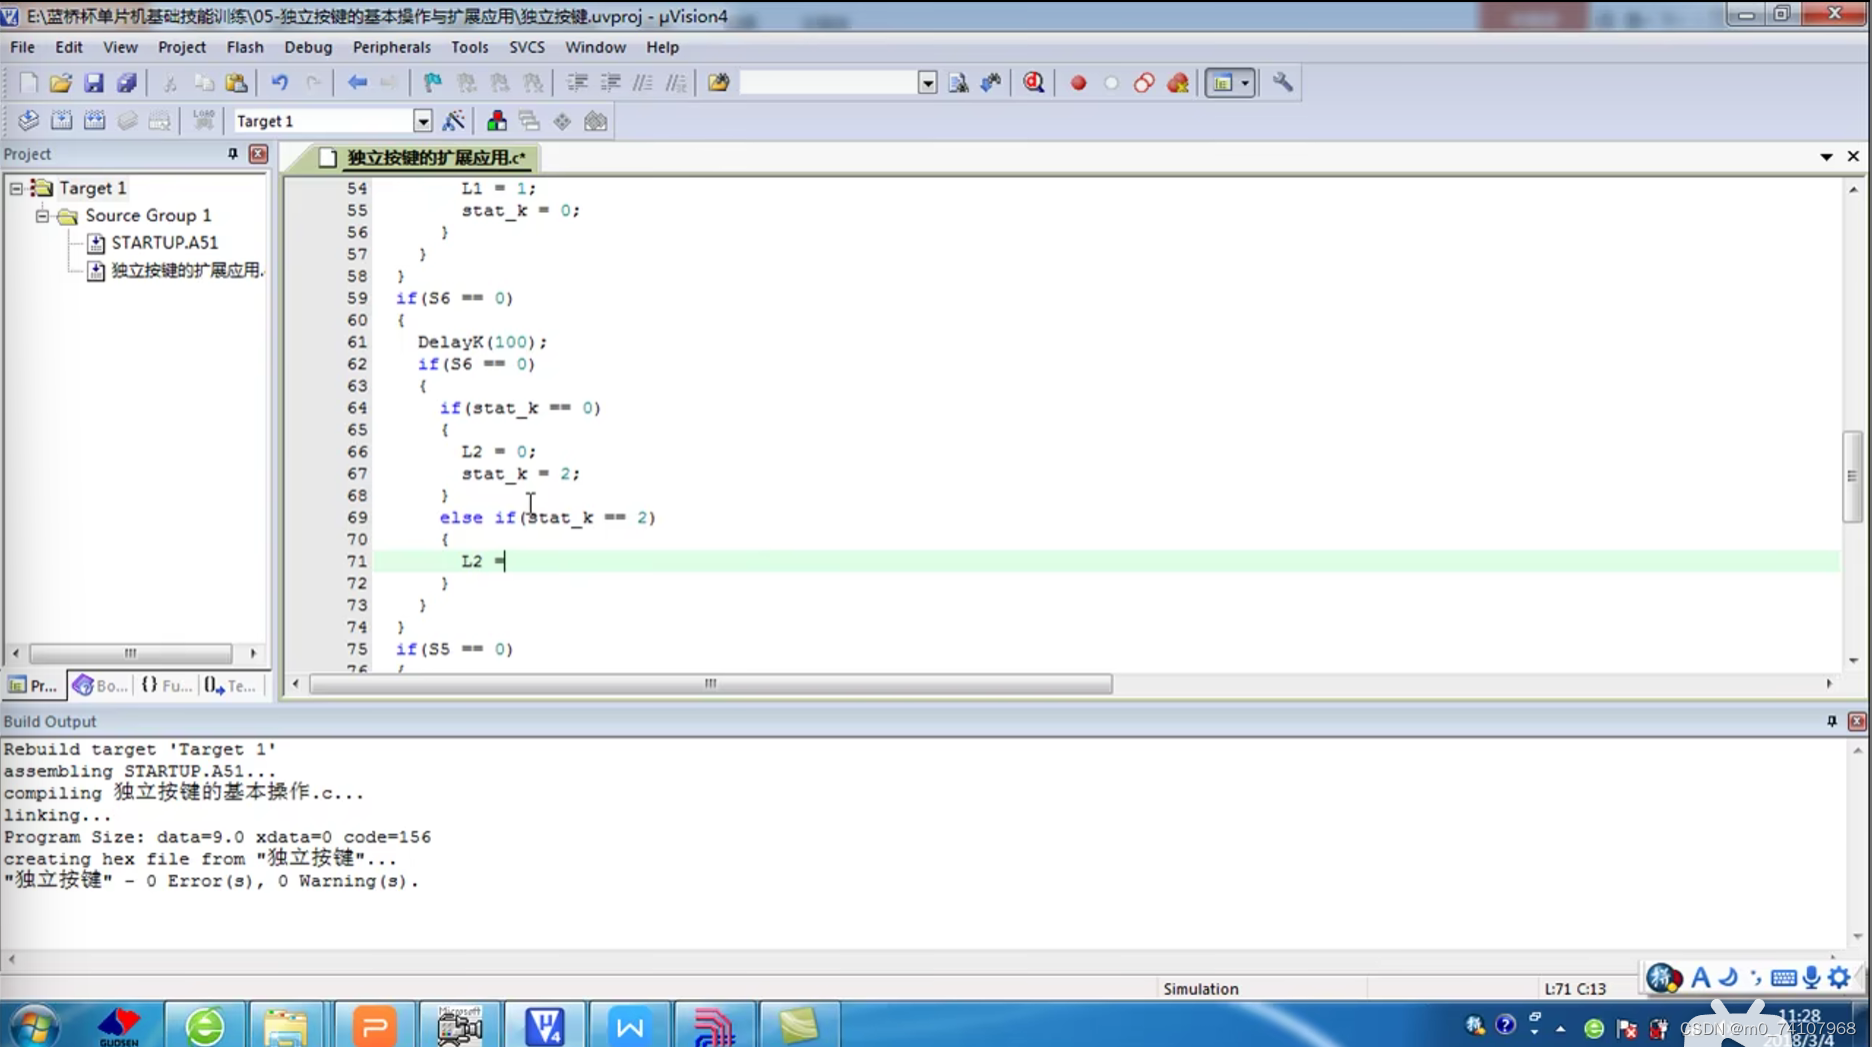Navigate backwards with blue left arrow

(x=357, y=83)
